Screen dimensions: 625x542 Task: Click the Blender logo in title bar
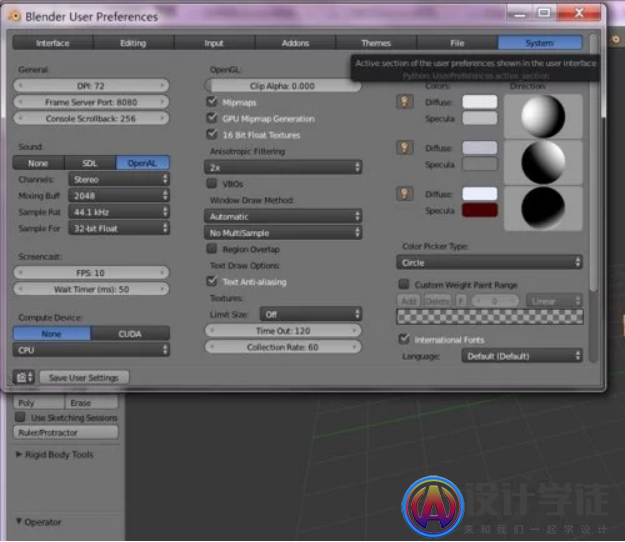click(15, 16)
